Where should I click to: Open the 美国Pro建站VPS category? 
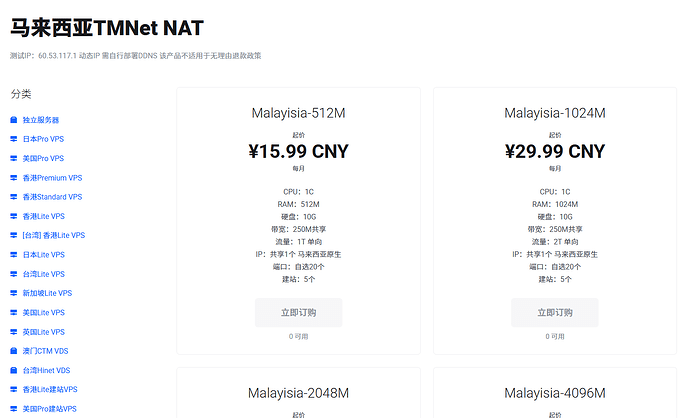(49, 409)
